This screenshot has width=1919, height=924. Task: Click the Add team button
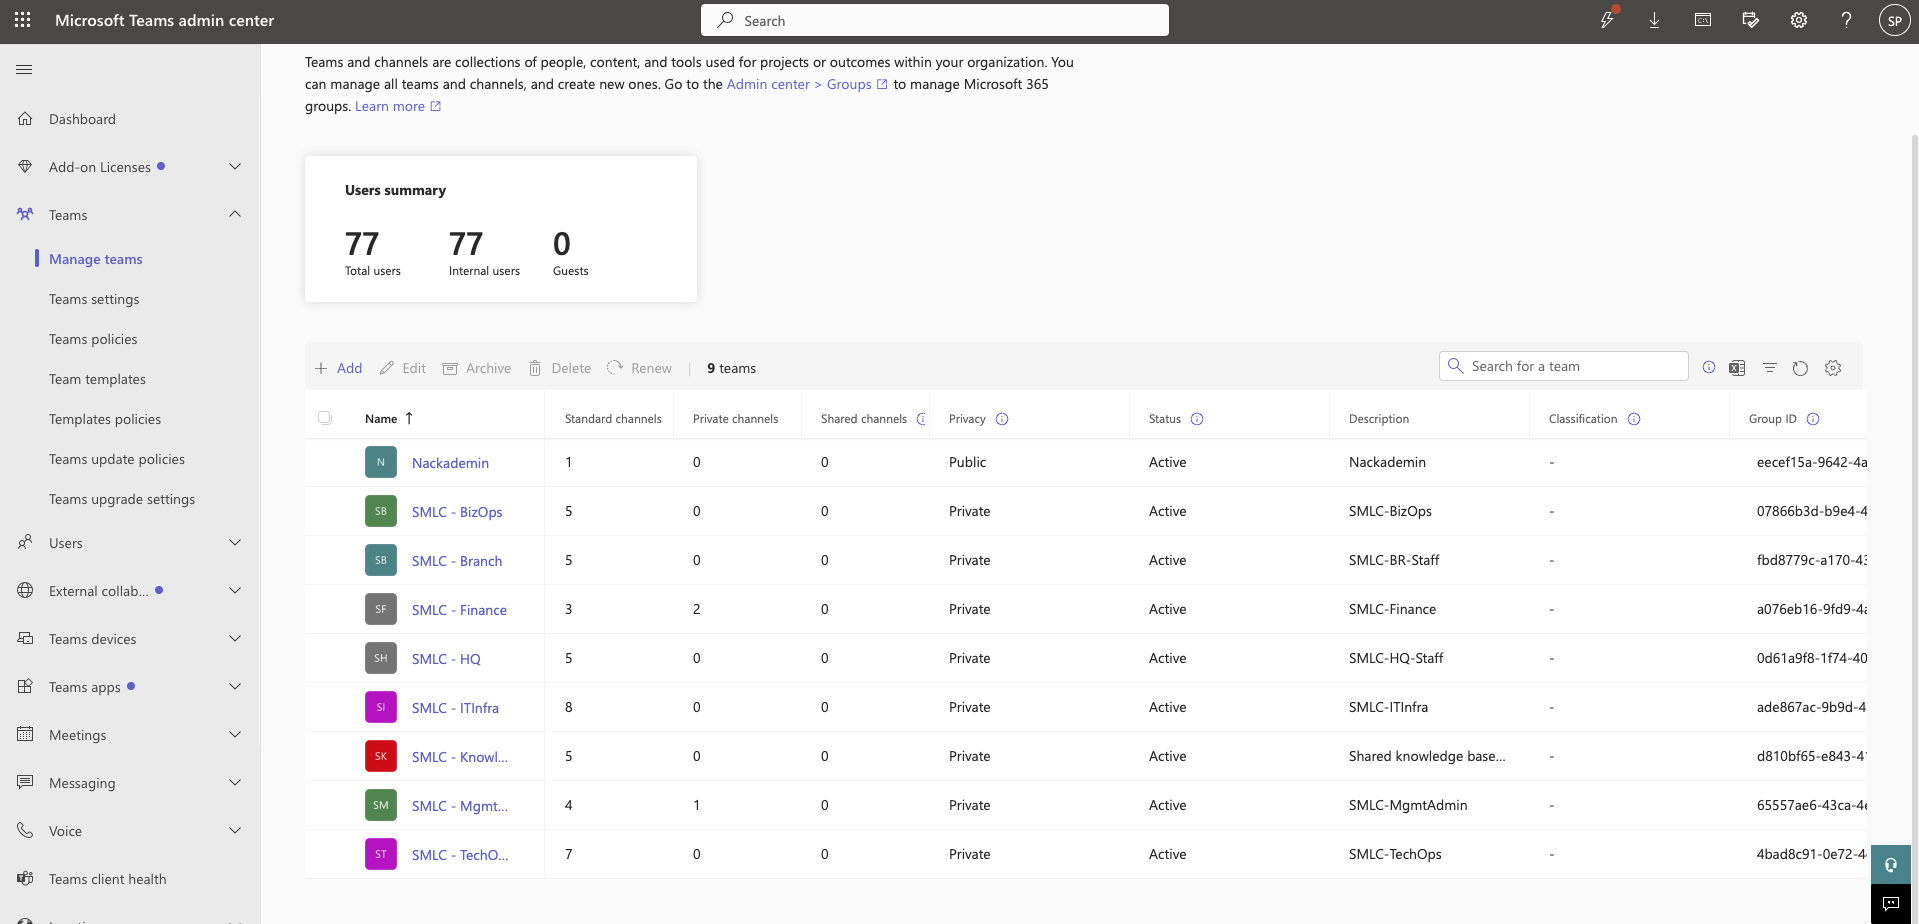338,368
